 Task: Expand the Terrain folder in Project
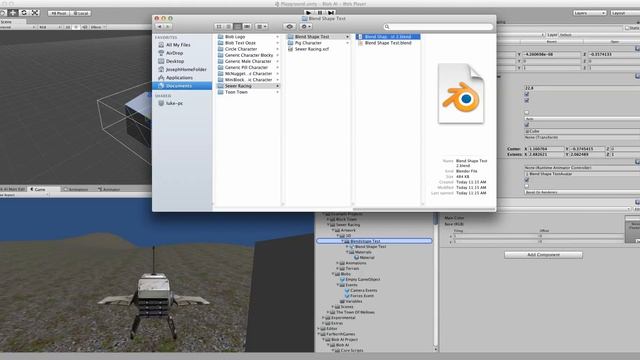(x=338, y=269)
